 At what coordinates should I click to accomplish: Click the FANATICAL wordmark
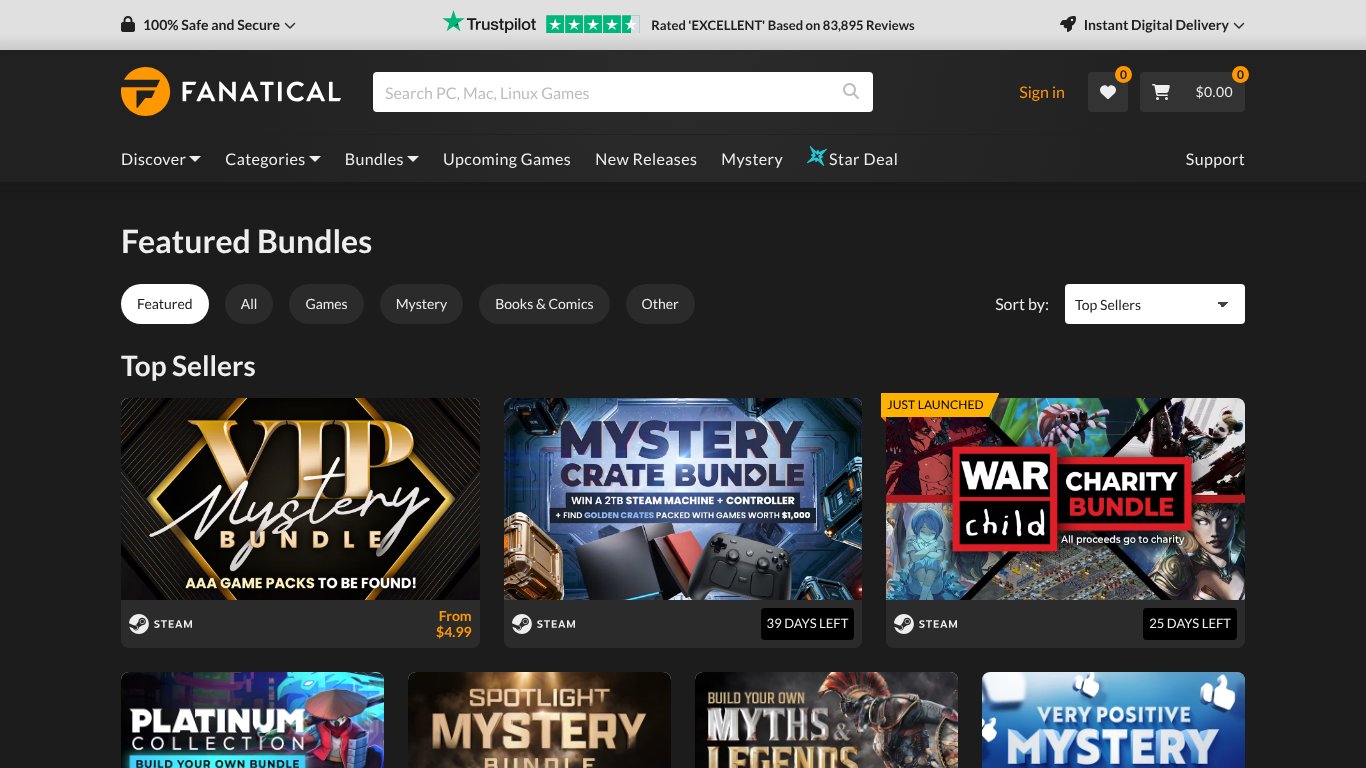pos(261,92)
